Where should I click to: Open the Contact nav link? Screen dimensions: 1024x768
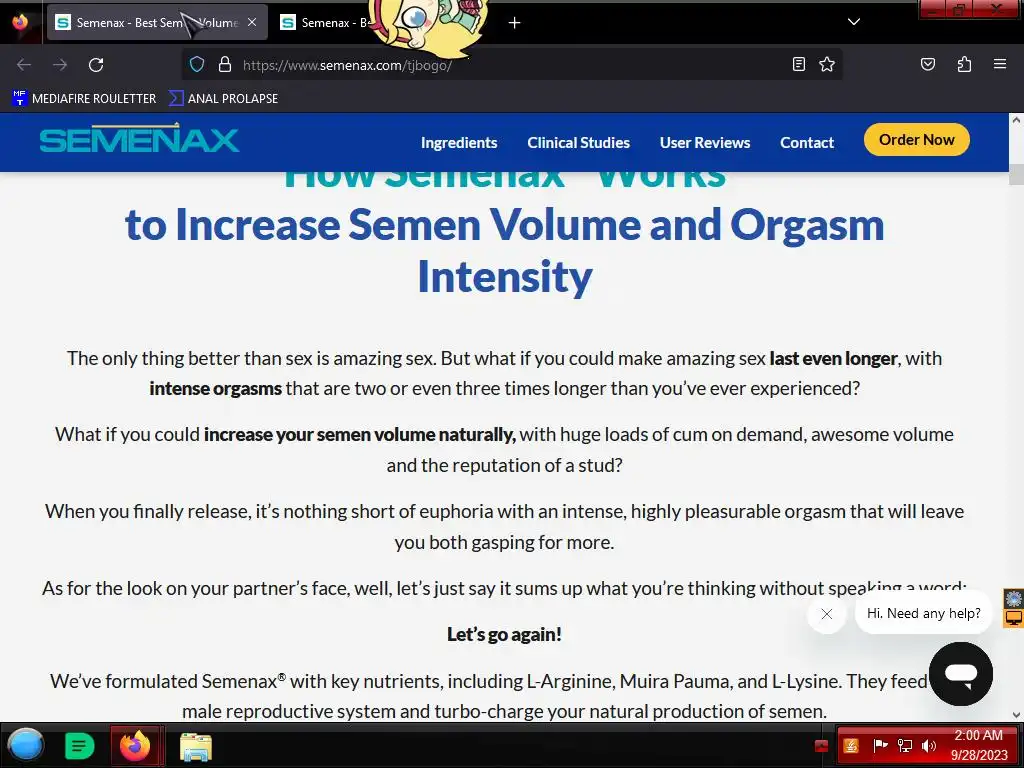pos(807,142)
